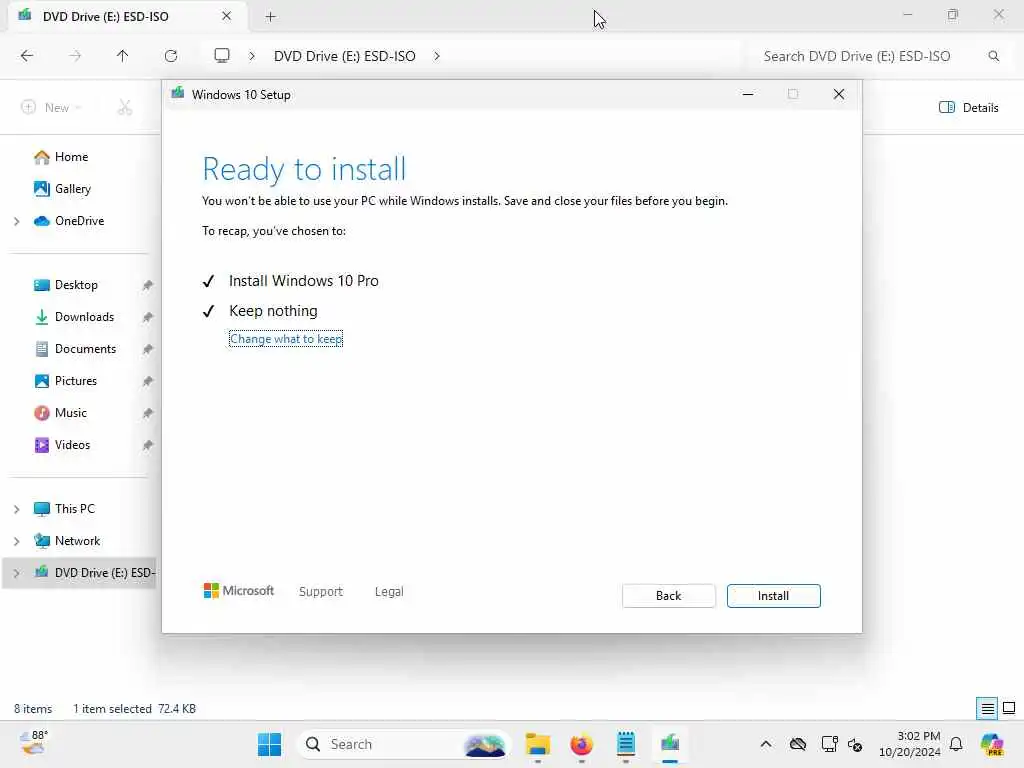This screenshot has height=768, width=1024.
Task: Switch to large thumbnails view in status bar
Action: click(1009, 708)
